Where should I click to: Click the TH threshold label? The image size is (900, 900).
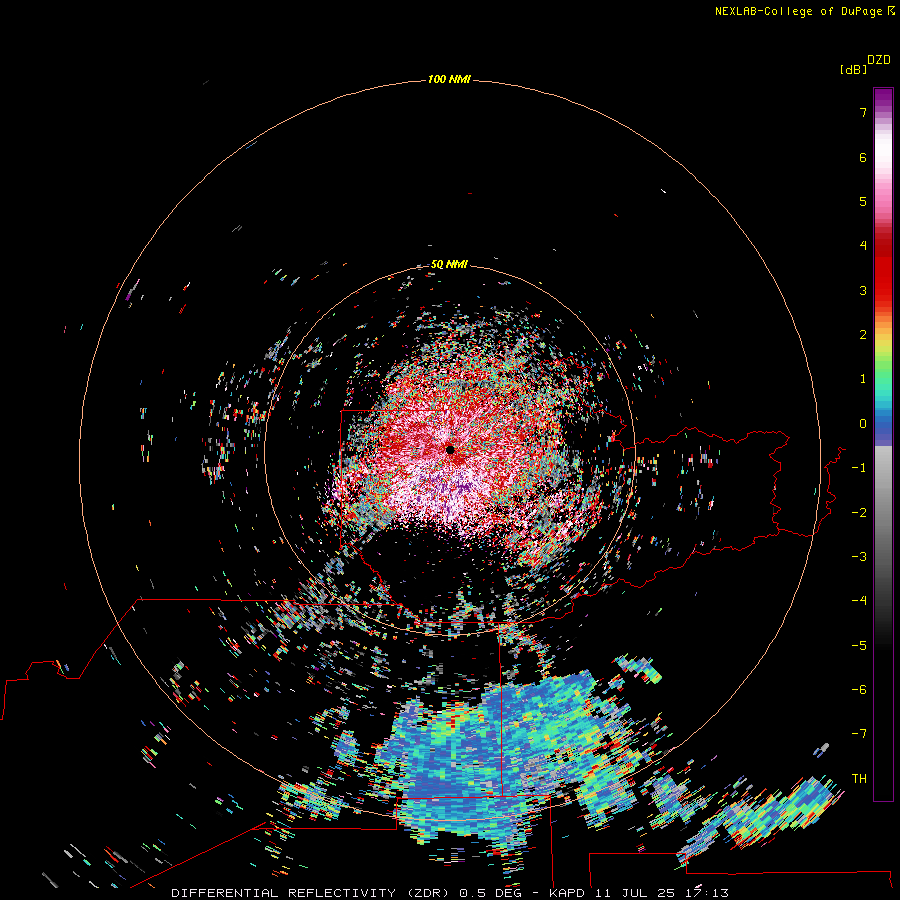pyautogui.click(x=859, y=779)
